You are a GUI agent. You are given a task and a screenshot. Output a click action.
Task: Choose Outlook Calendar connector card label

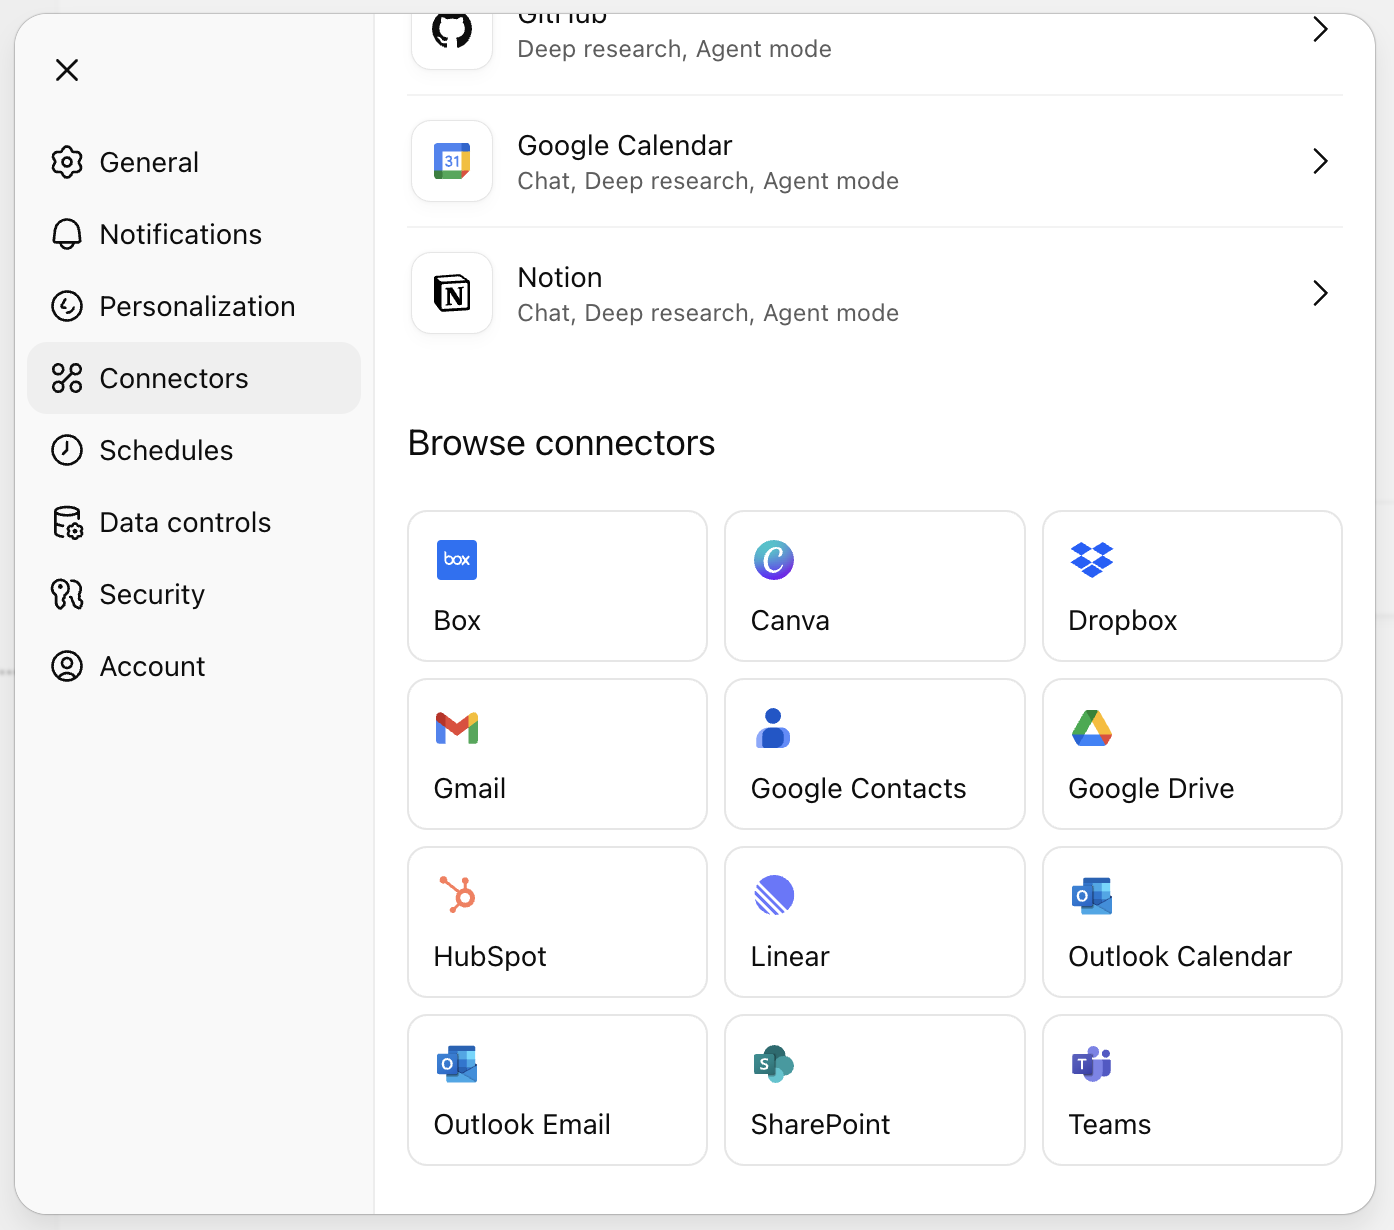(x=1180, y=957)
